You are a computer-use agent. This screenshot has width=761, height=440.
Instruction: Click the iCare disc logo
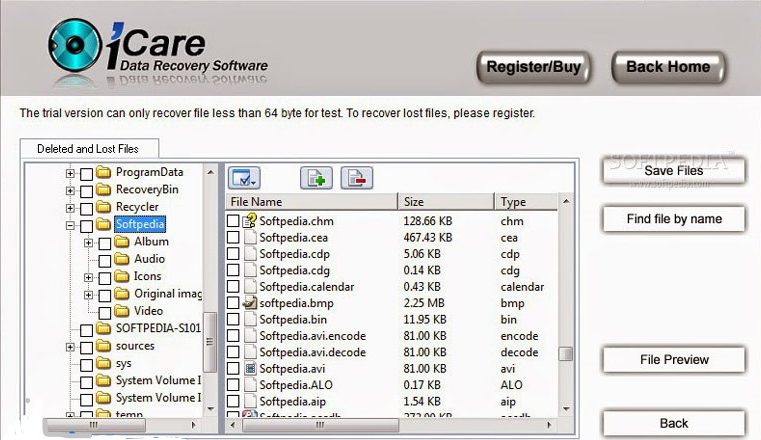[74, 46]
